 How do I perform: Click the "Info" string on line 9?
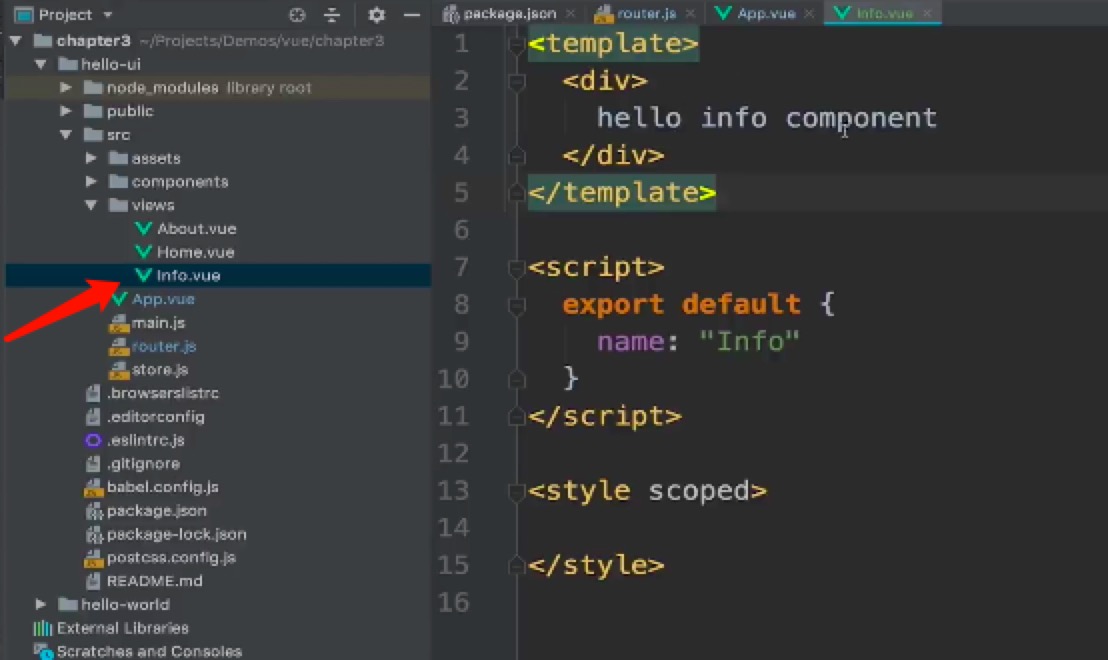[x=749, y=342]
